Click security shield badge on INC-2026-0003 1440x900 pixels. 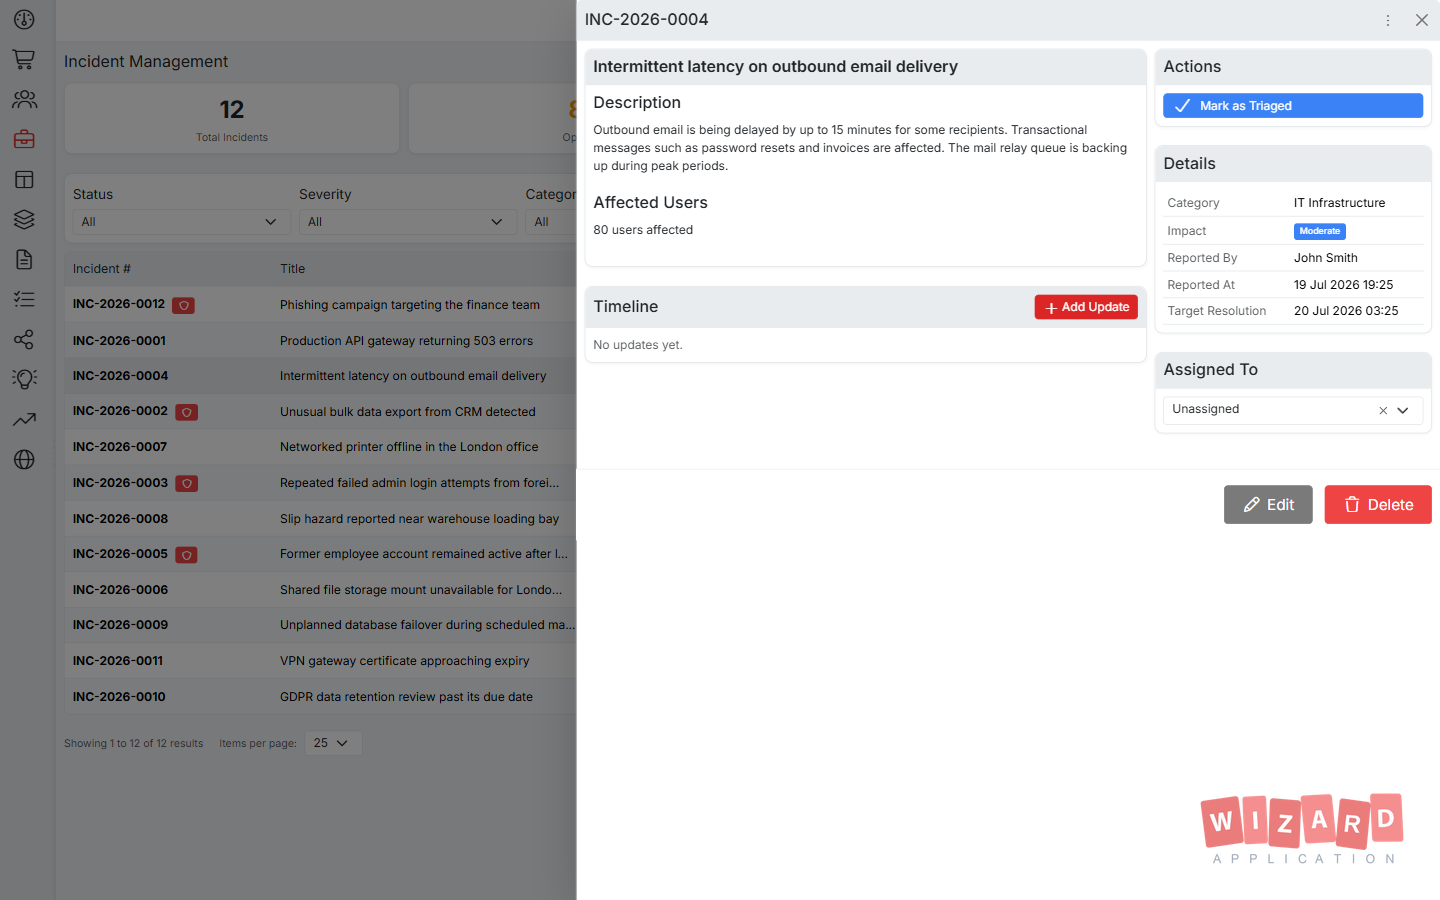(187, 483)
